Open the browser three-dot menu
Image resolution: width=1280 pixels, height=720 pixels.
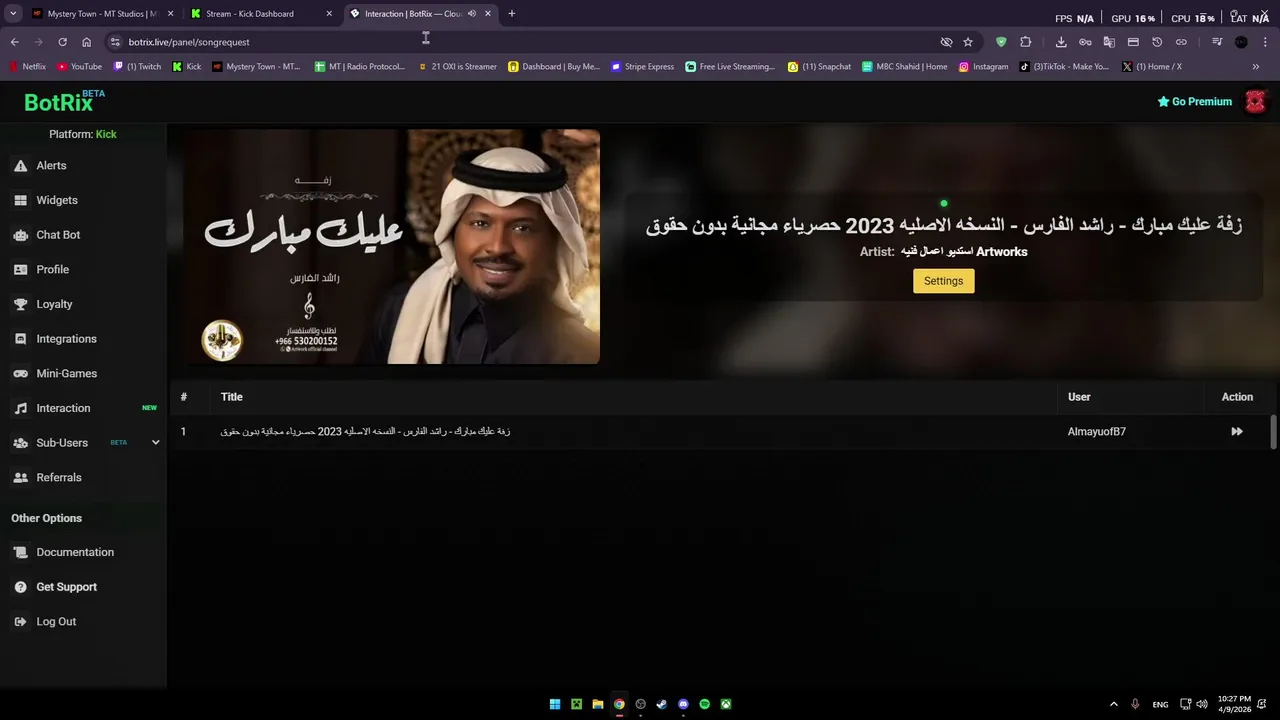1265,42
